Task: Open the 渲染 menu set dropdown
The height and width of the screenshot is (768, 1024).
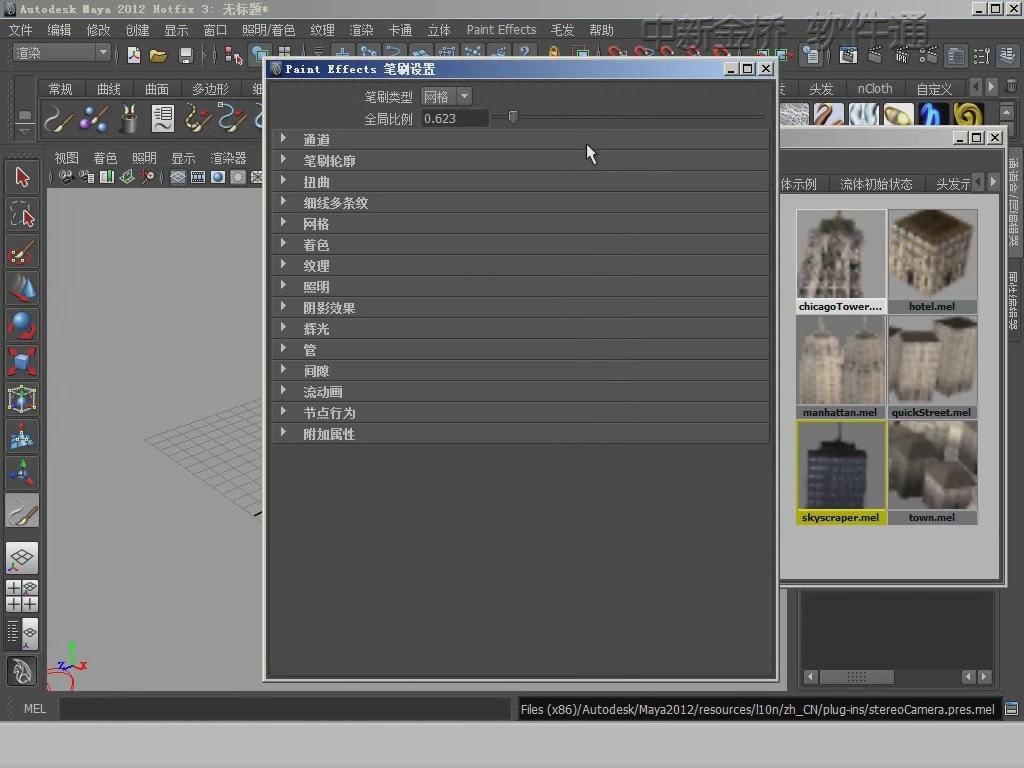Action: (x=61, y=53)
